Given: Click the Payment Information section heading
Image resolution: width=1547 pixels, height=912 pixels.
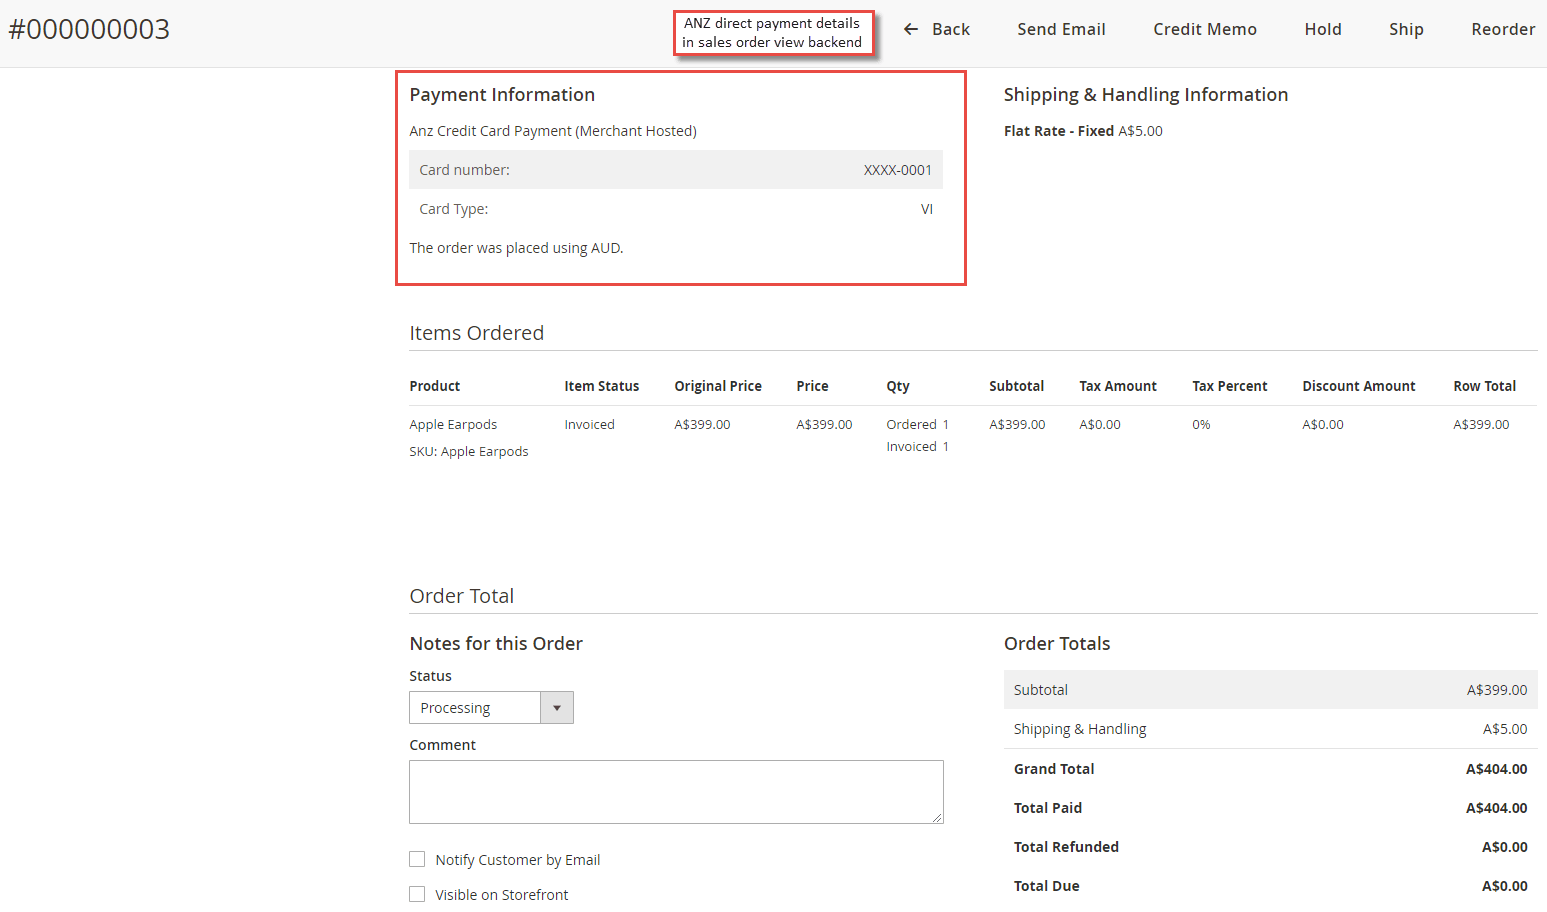Looking at the screenshot, I should tap(501, 94).
